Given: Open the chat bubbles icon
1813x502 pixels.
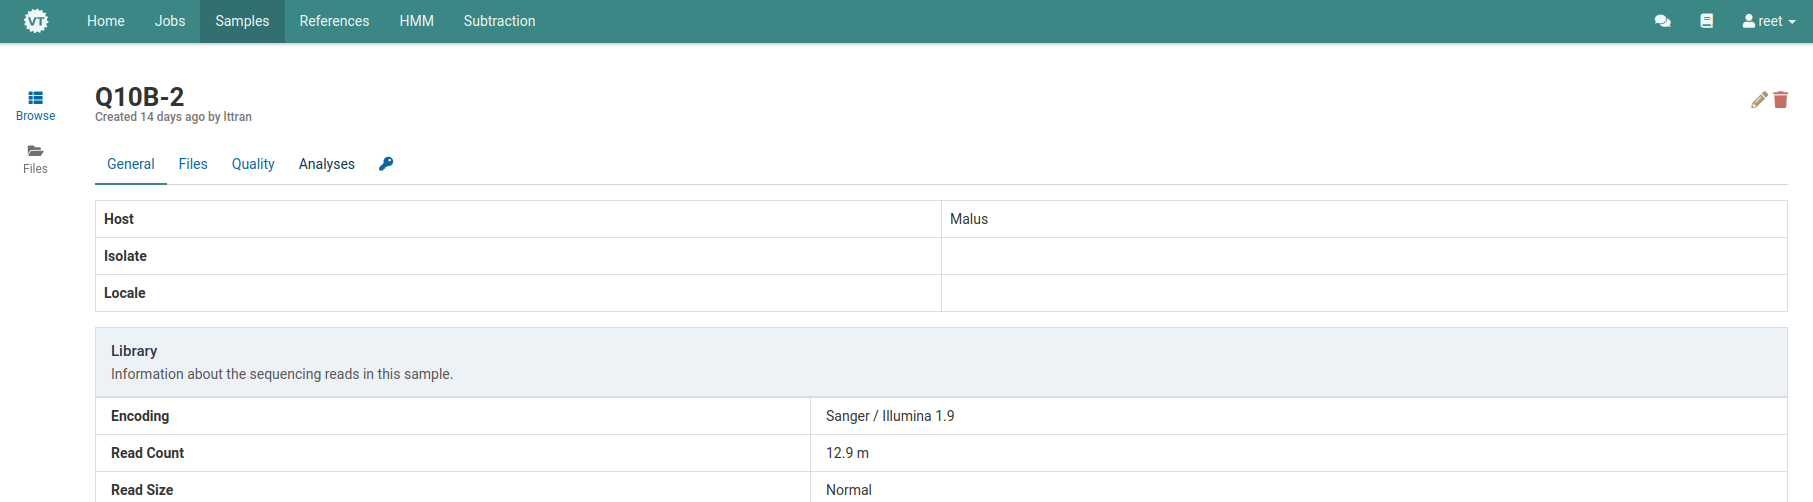Looking at the screenshot, I should (1662, 21).
